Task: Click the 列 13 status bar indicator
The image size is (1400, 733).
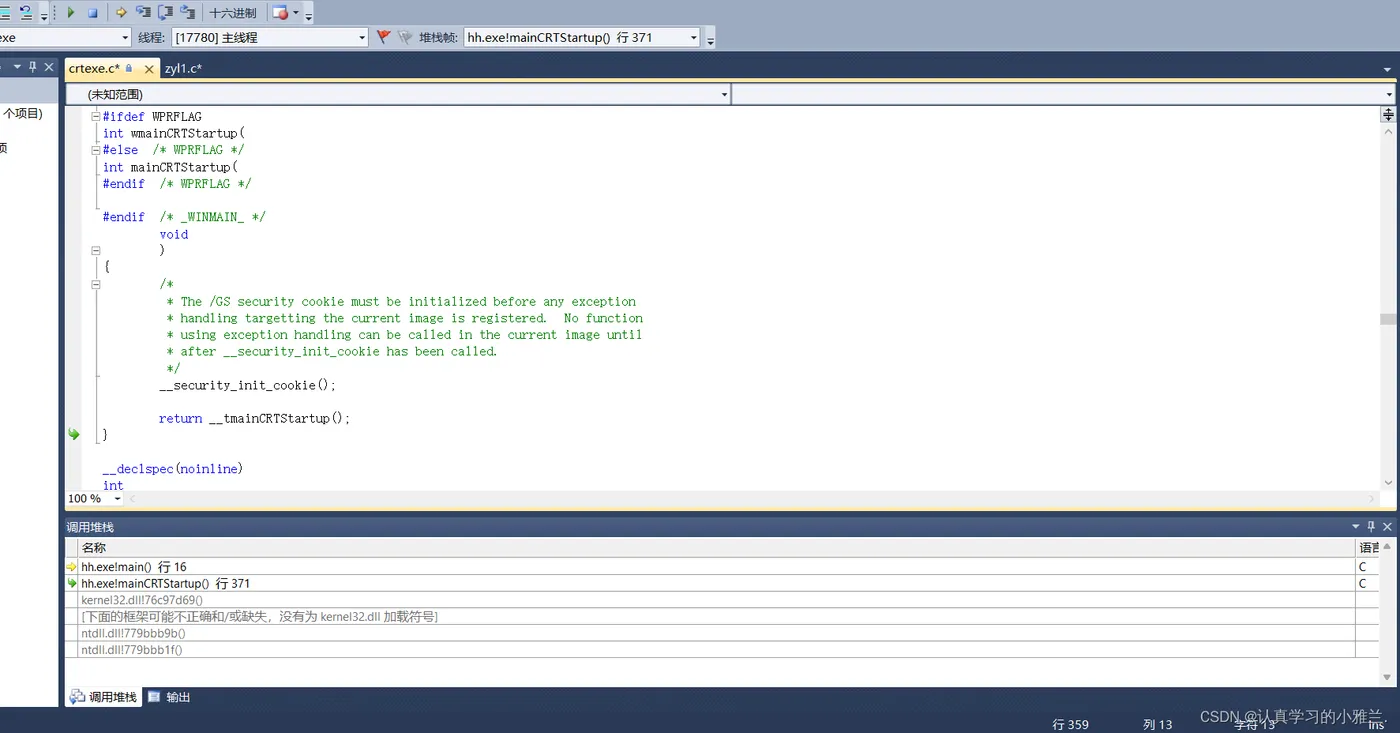Action: pos(1157,724)
